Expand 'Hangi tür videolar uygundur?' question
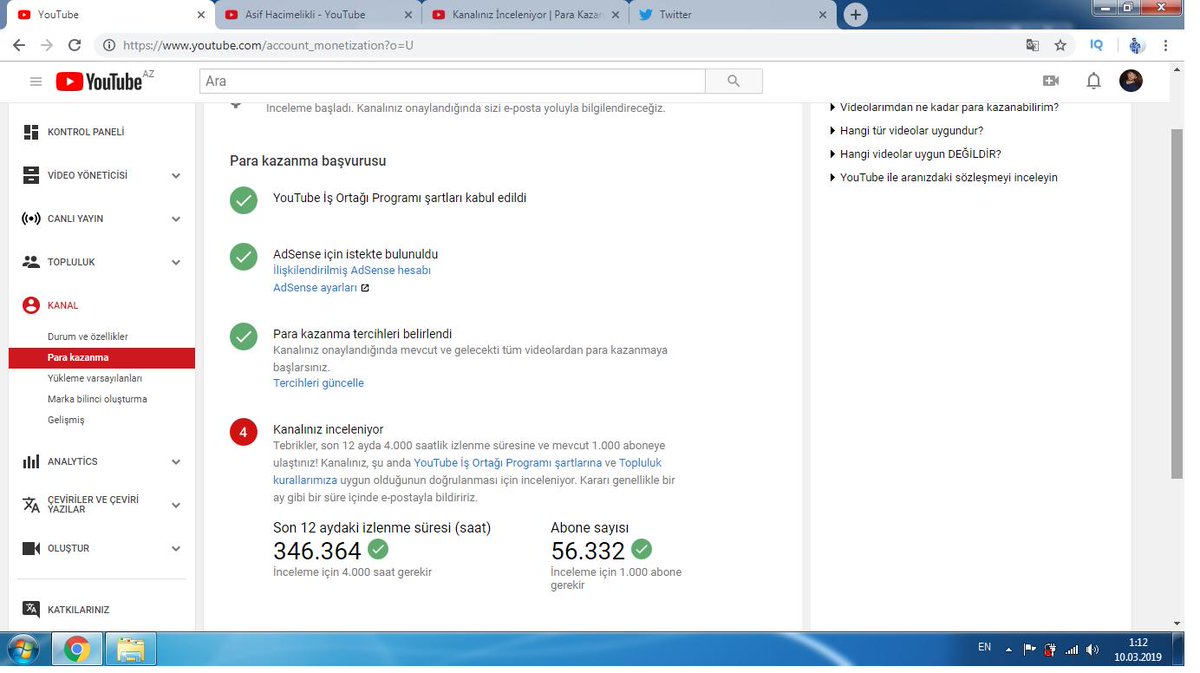The width and height of the screenshot is (1200, 673). coord(906,131)
